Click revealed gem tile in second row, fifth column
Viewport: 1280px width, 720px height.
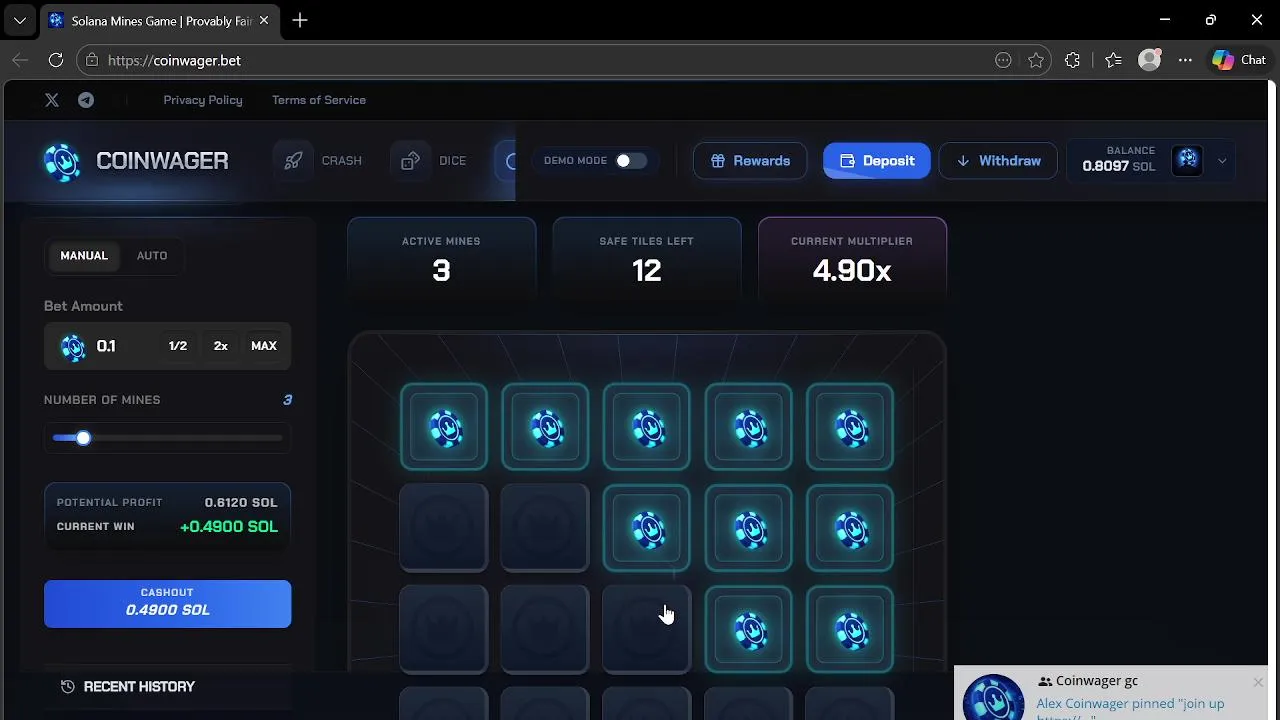pyautogui.click(x=850, y=528)
